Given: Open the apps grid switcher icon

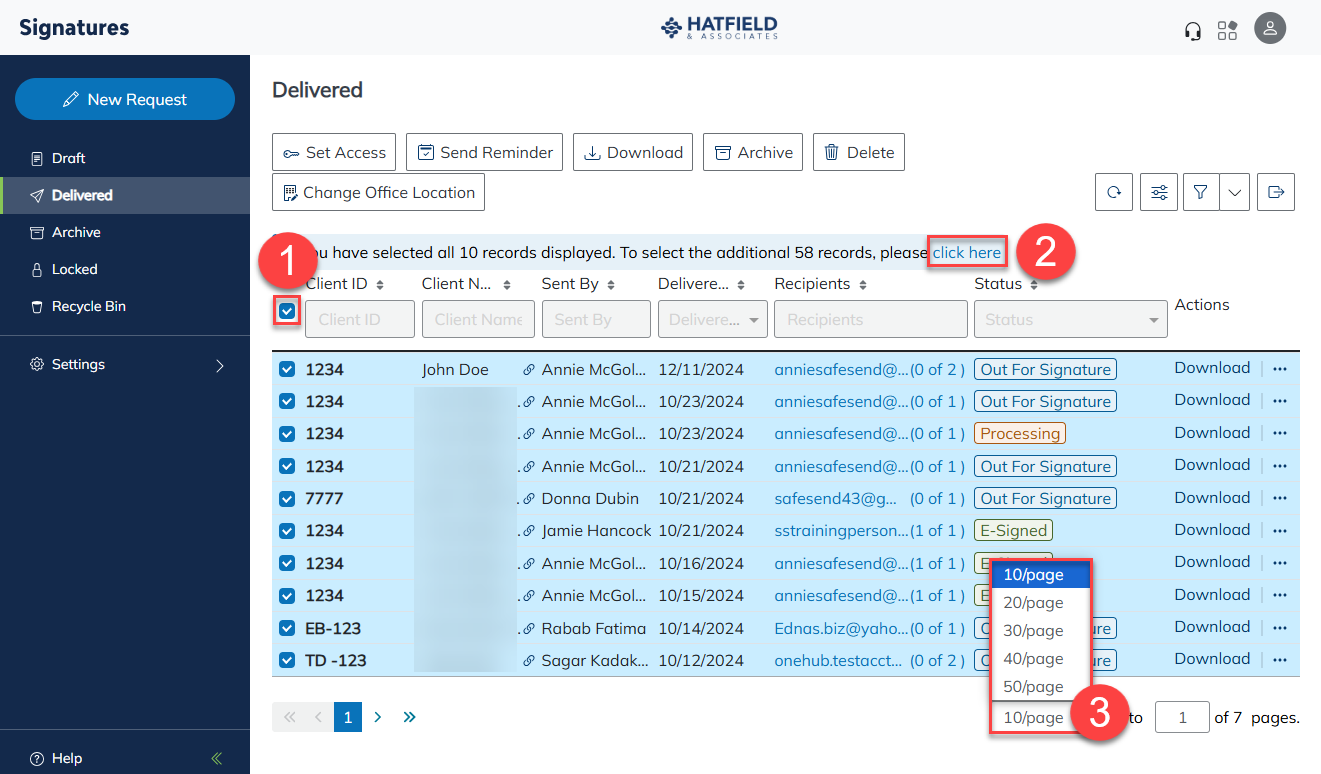Looking at the screenshot, I should [x=1227, y=30].
